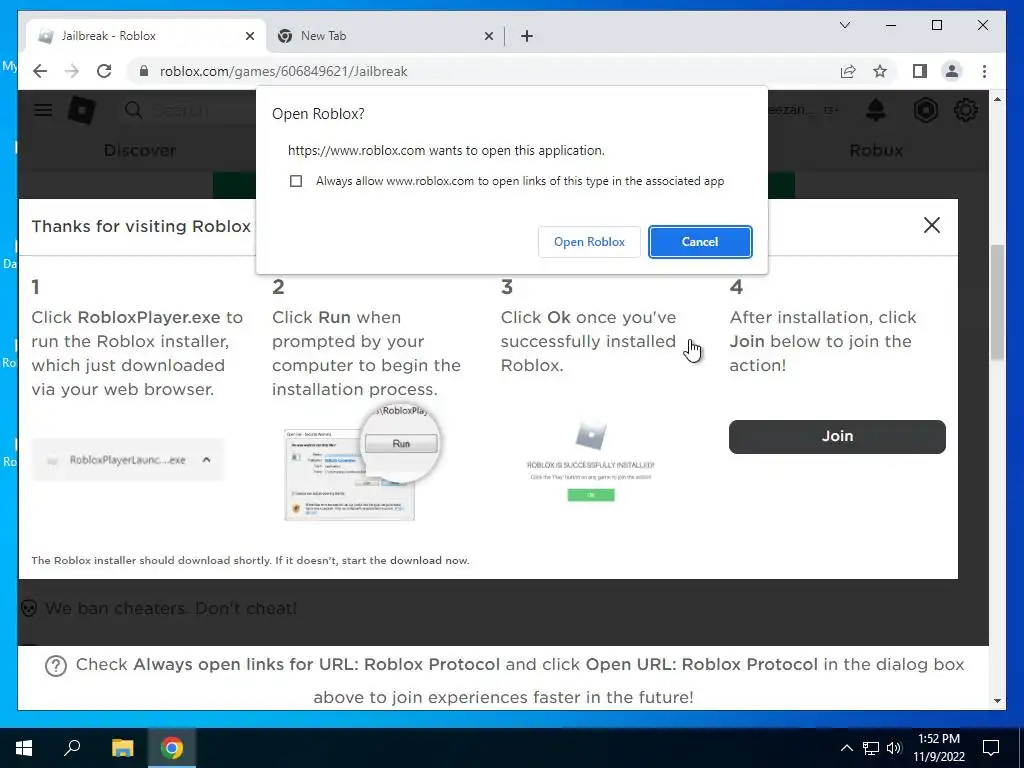The width and height of the screenshot is (1024, 768).
Task: Open the Chrome side panel
Action: [920, 71]
